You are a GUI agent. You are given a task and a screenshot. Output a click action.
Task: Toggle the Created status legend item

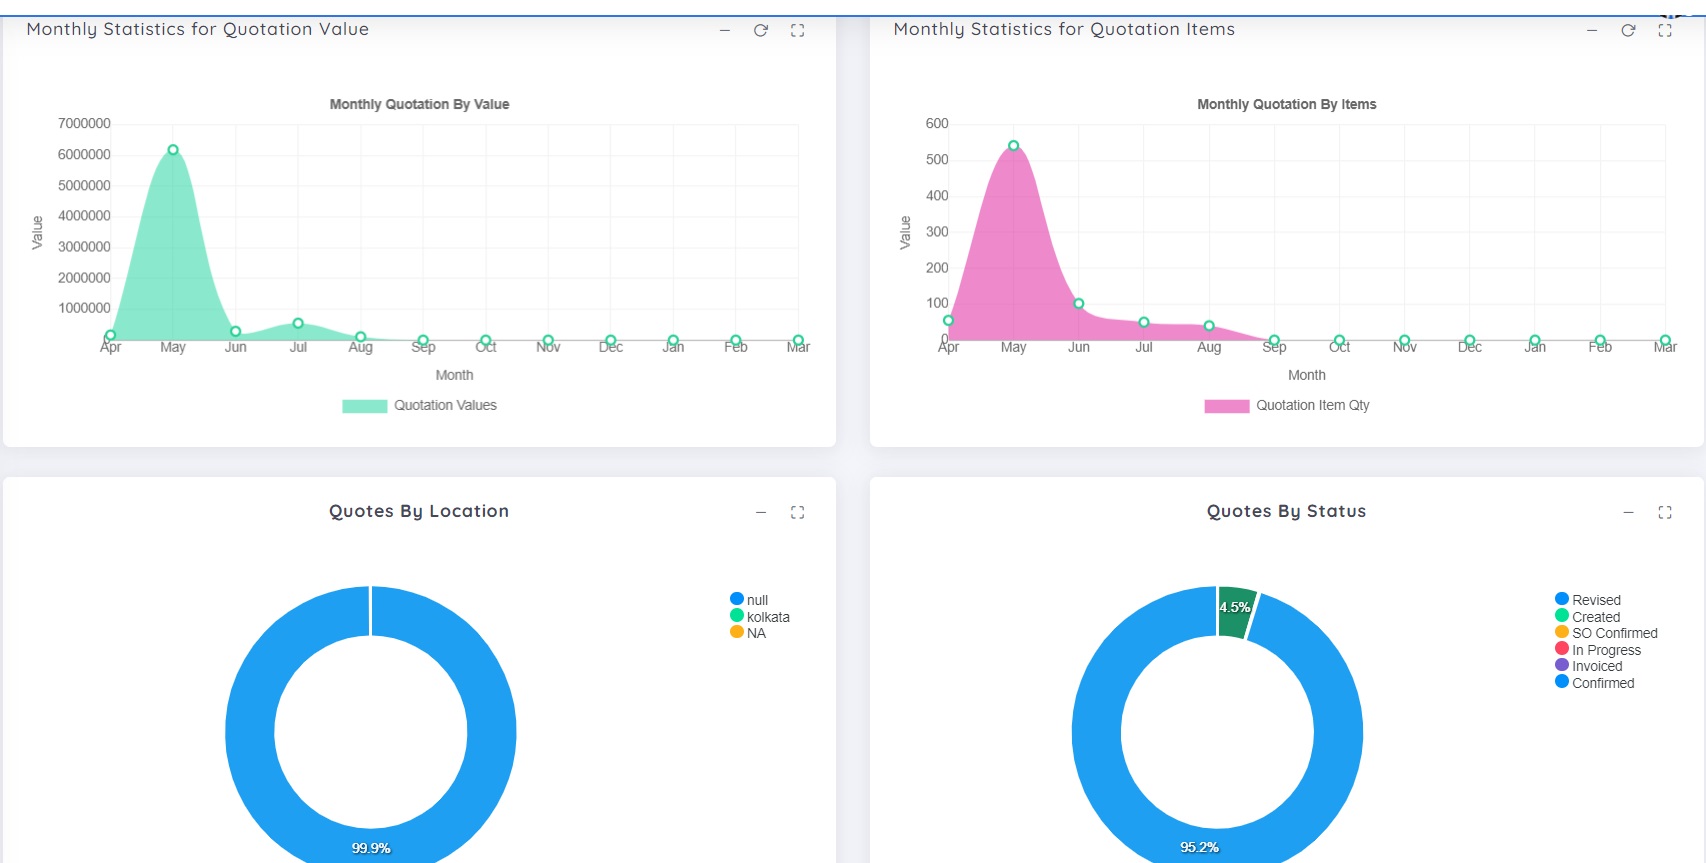(1587, 617)
